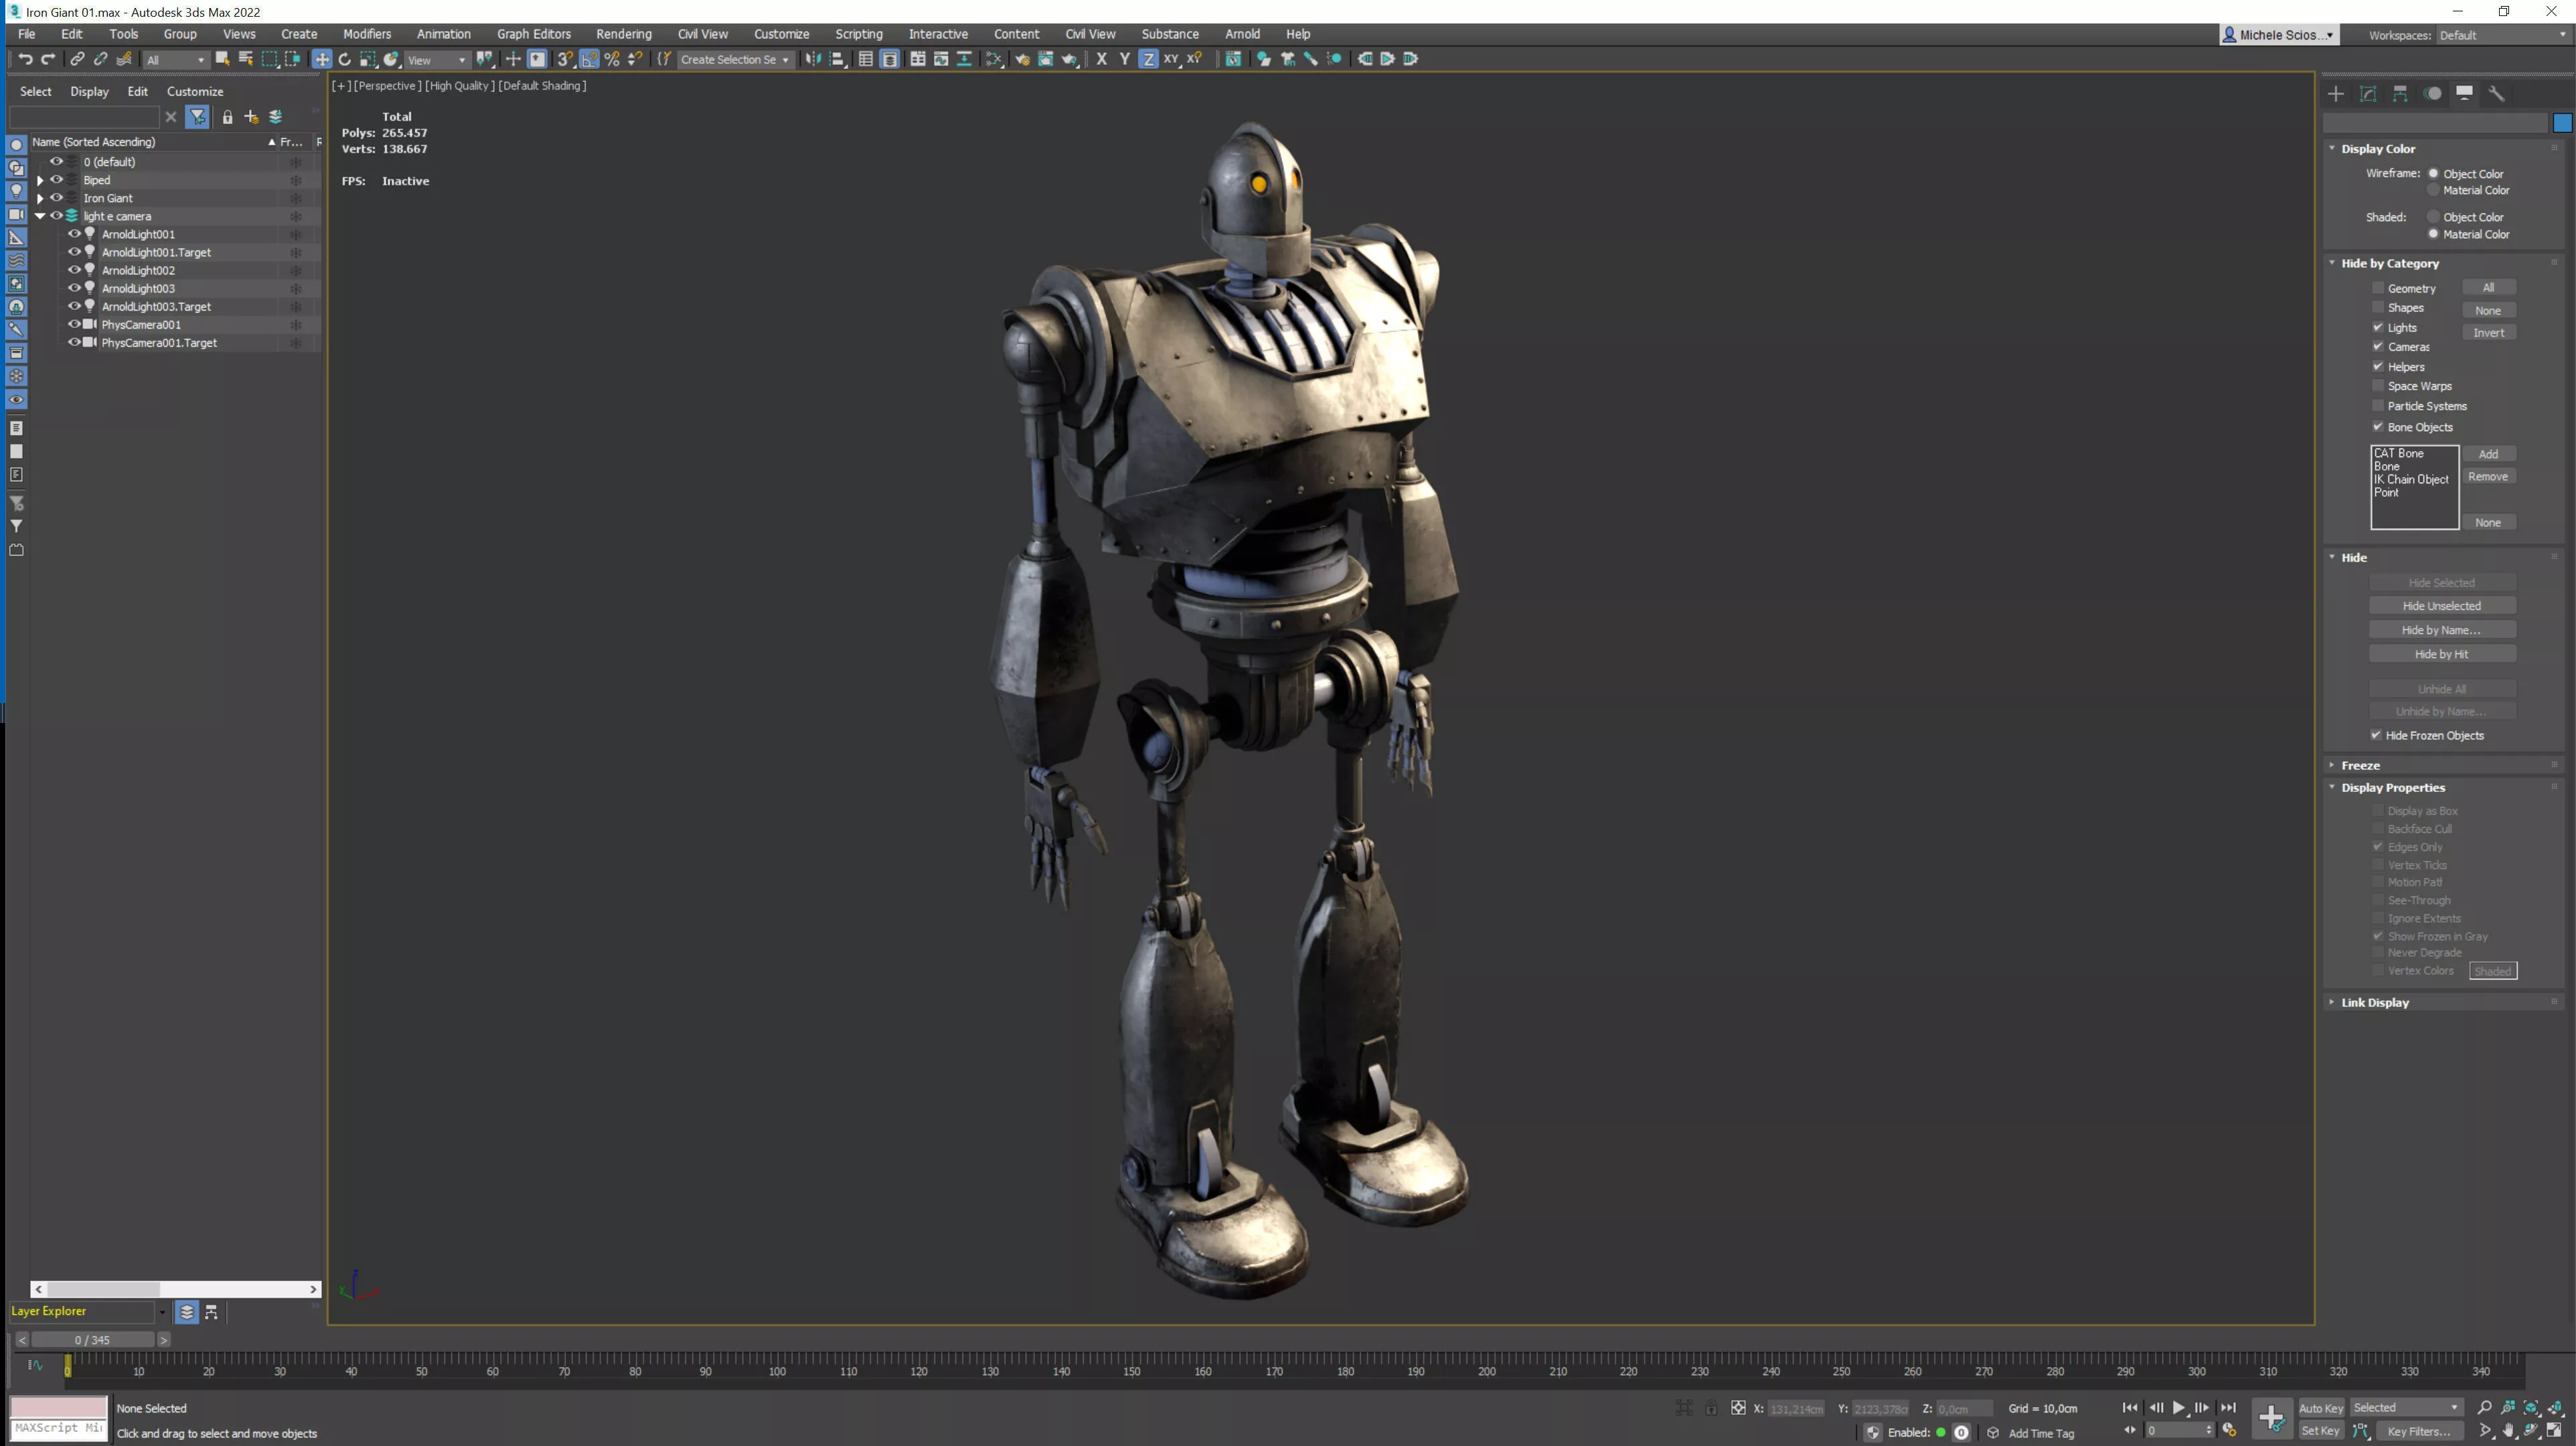Clear the Scene Explorer search with X
This screenshot has width=2576, height=1446.
coord(171,117)
